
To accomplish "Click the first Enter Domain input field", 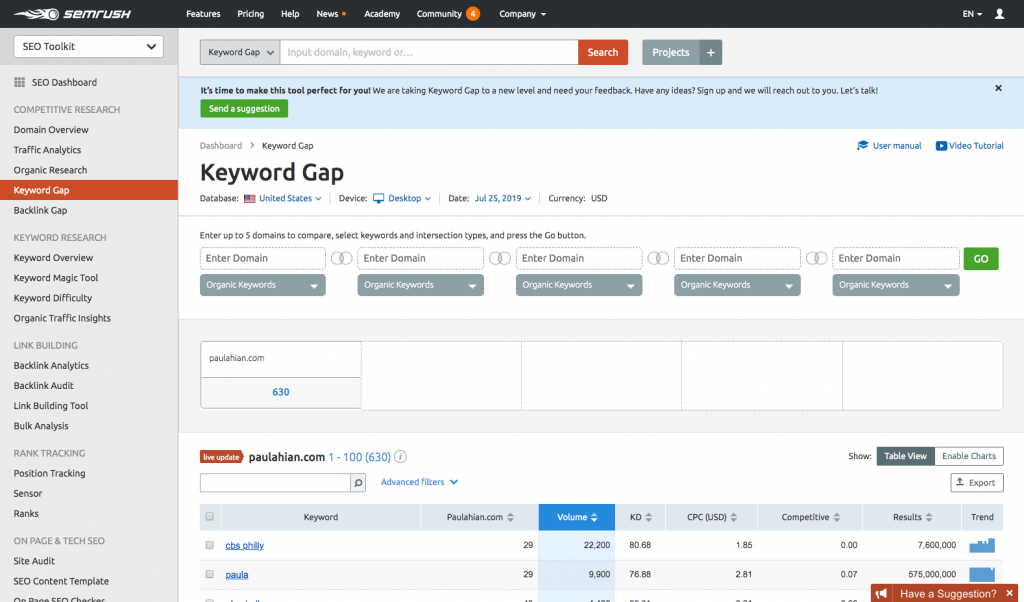I will point(263,258).
